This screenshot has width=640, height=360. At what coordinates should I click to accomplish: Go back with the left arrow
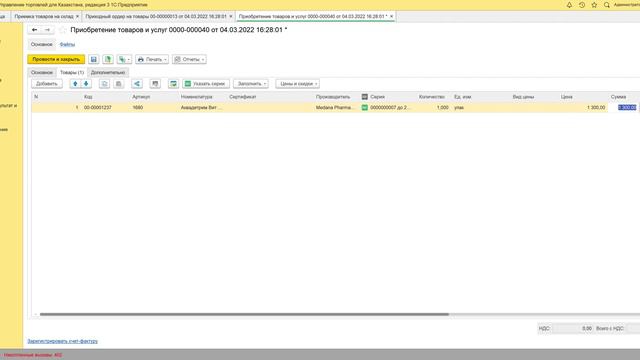[x=35, y=30]
